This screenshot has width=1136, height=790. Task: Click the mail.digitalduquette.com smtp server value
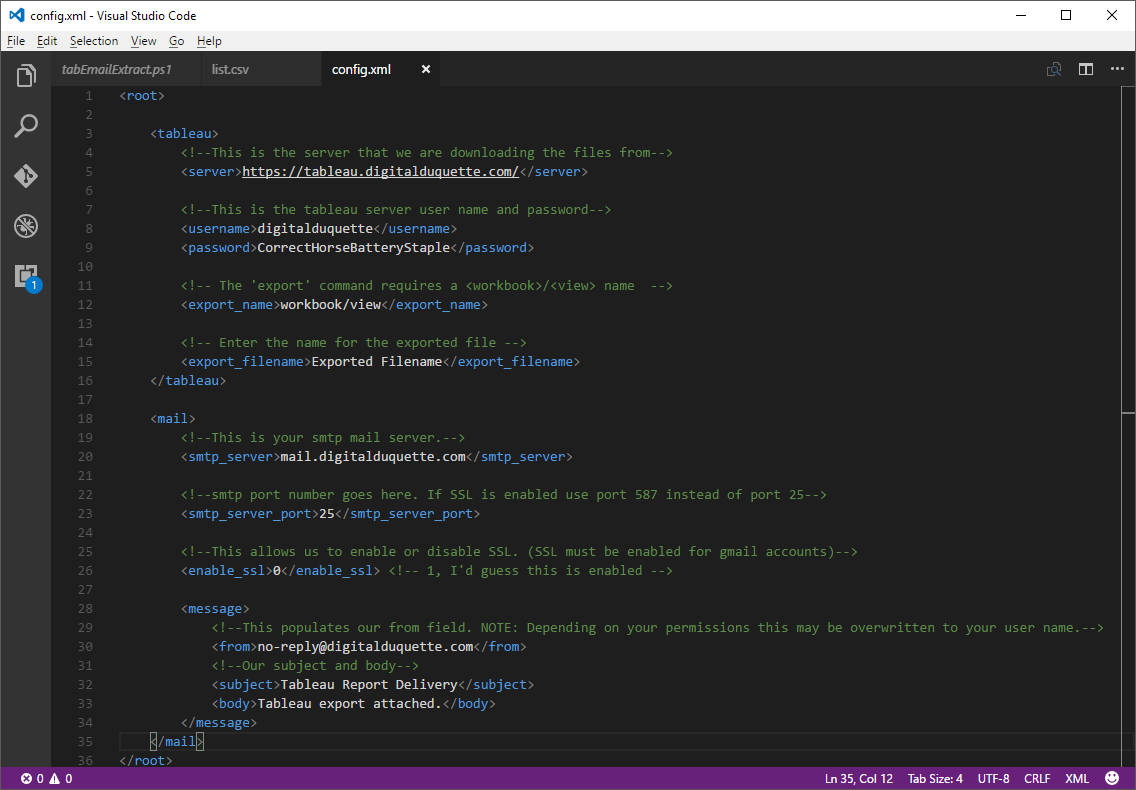point(373,457)
